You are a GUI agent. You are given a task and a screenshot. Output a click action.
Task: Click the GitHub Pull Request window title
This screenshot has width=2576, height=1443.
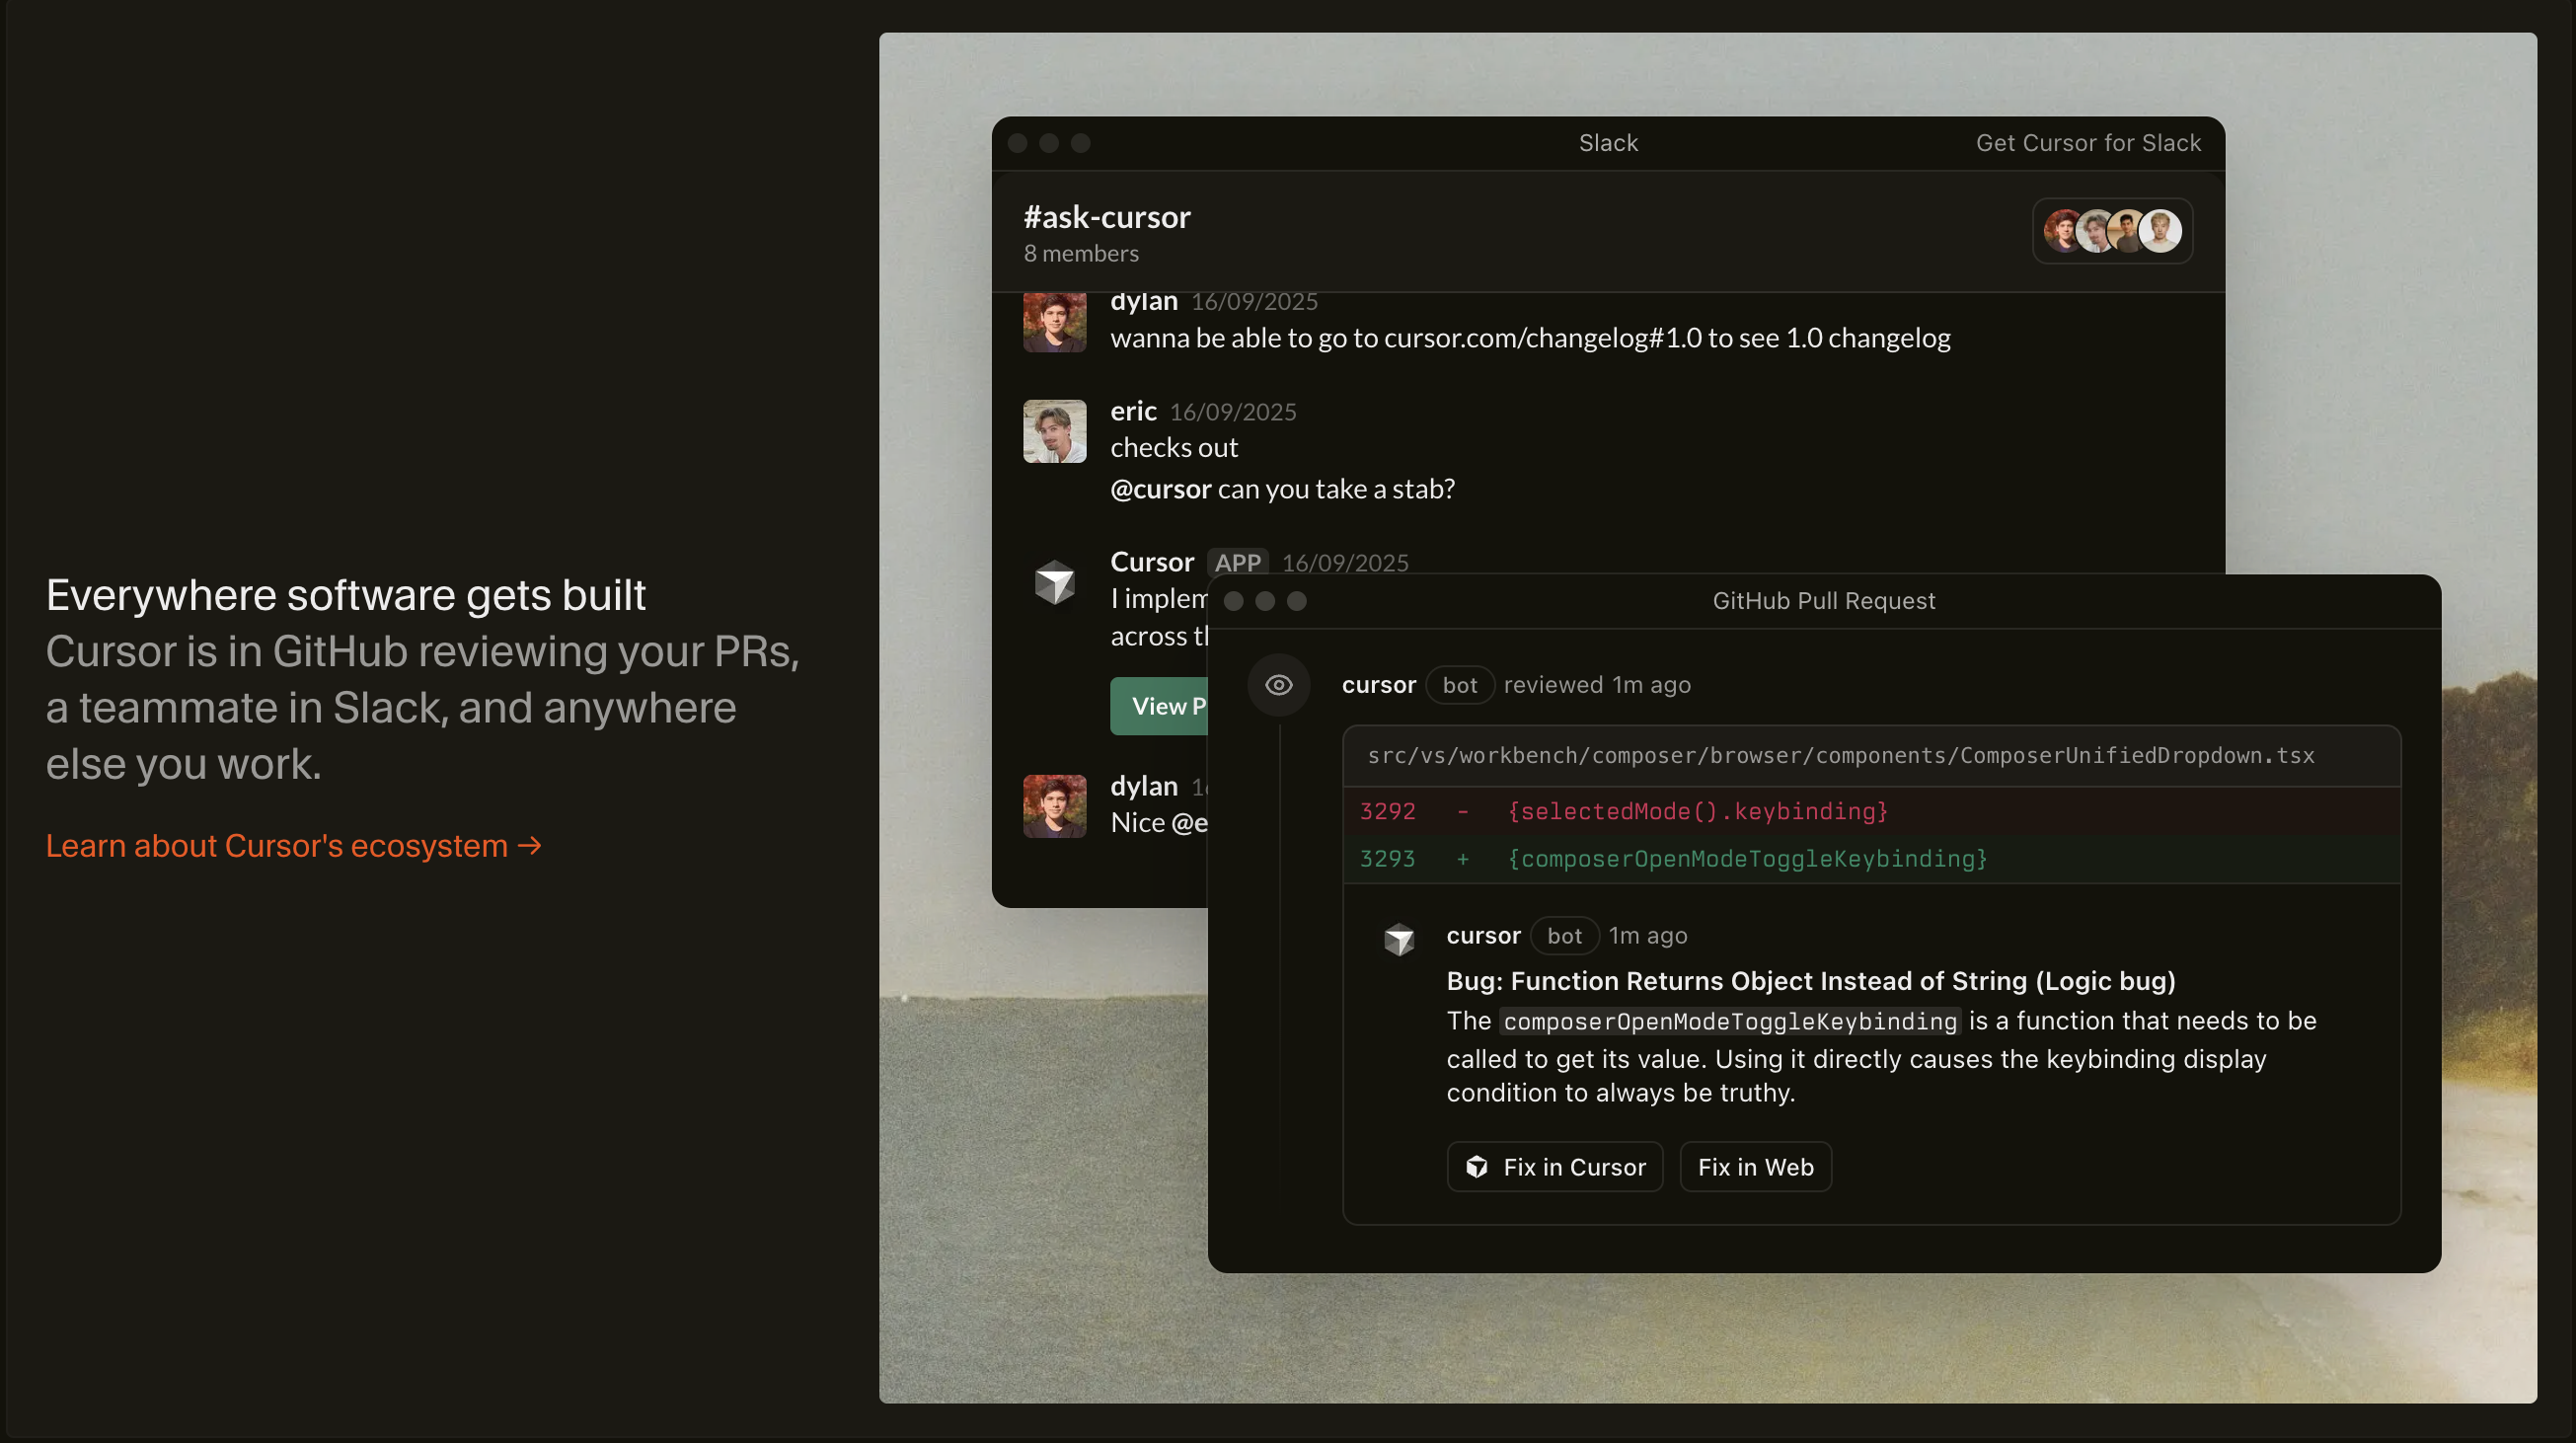[x=1823, y=601]
